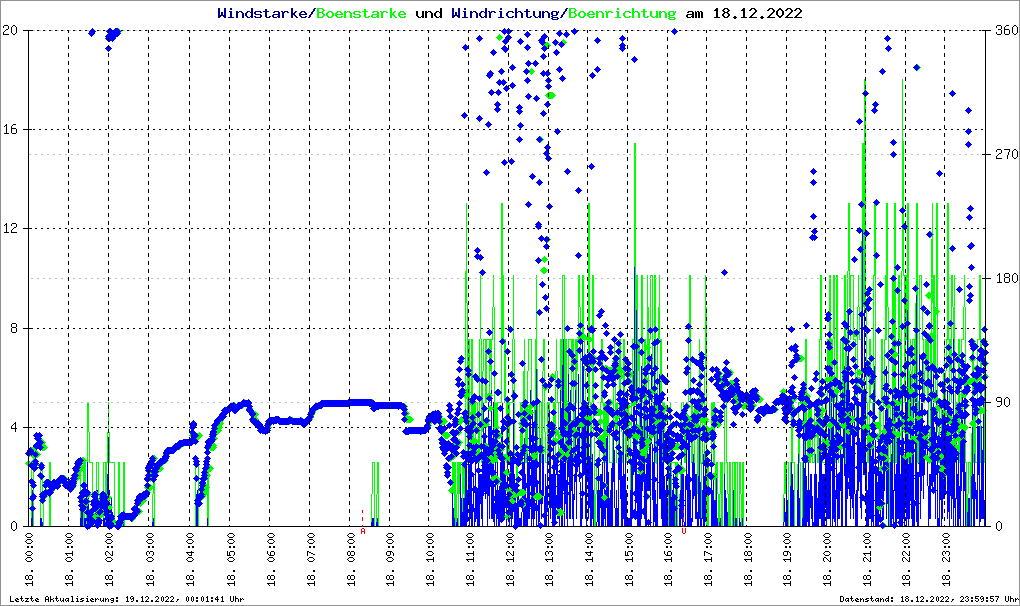The image size is (1020, 606).
Task: Click the right axis value 270
Action: pos(1004,155)
